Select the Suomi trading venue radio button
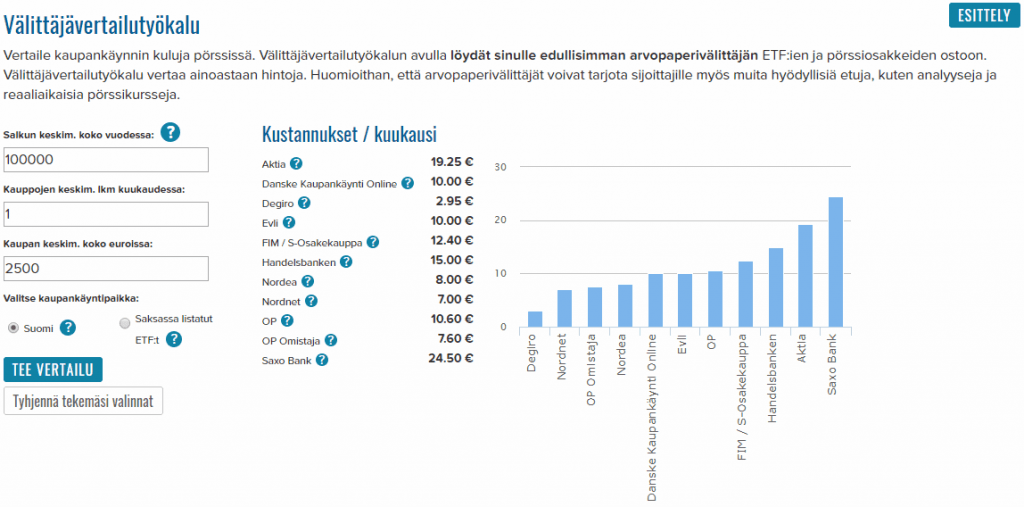 13,329
